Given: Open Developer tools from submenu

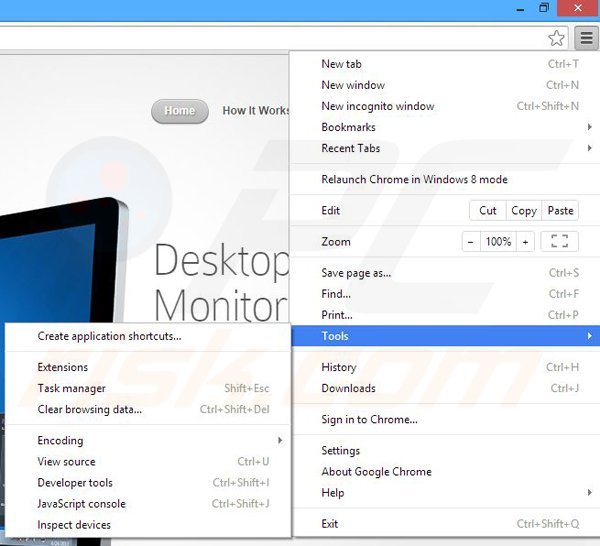Looking at the screenshot, I should click(x=75, y=483).
